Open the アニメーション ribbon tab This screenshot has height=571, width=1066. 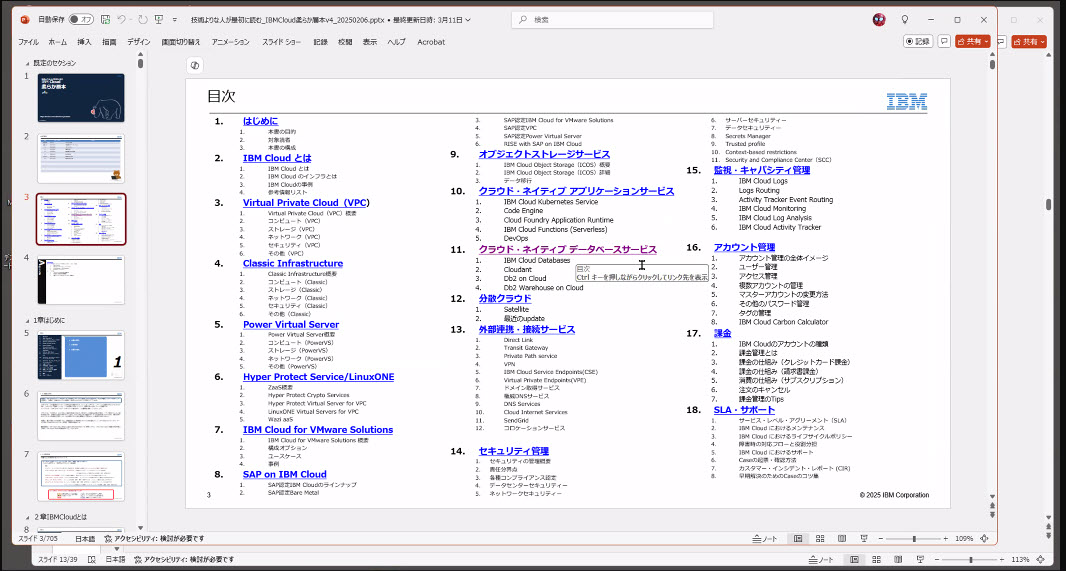pos(230,42)
